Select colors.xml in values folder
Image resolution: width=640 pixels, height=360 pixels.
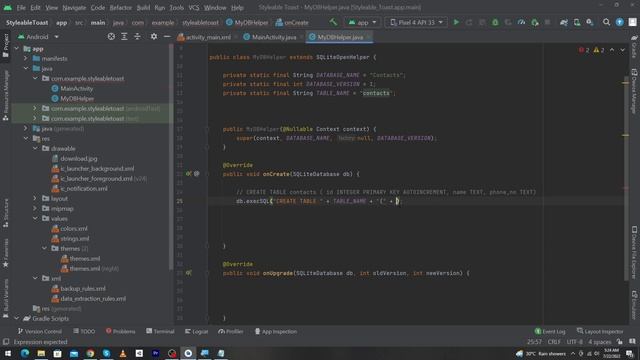[x=69, y=229]
